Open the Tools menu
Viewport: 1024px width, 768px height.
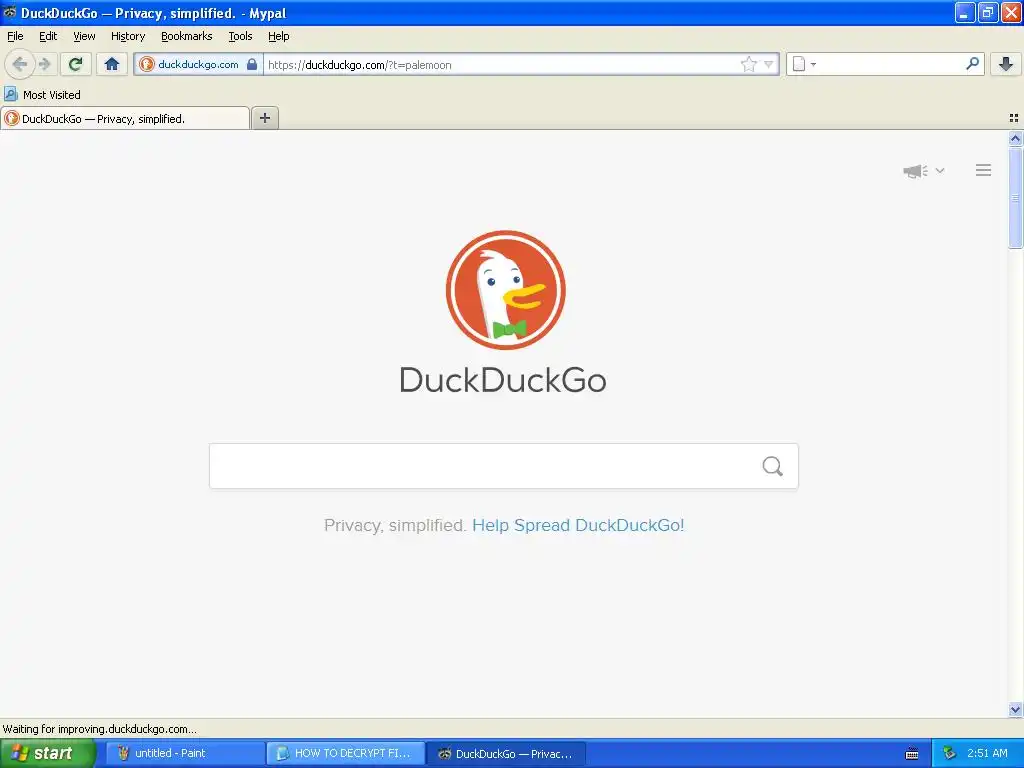point(240,36)
